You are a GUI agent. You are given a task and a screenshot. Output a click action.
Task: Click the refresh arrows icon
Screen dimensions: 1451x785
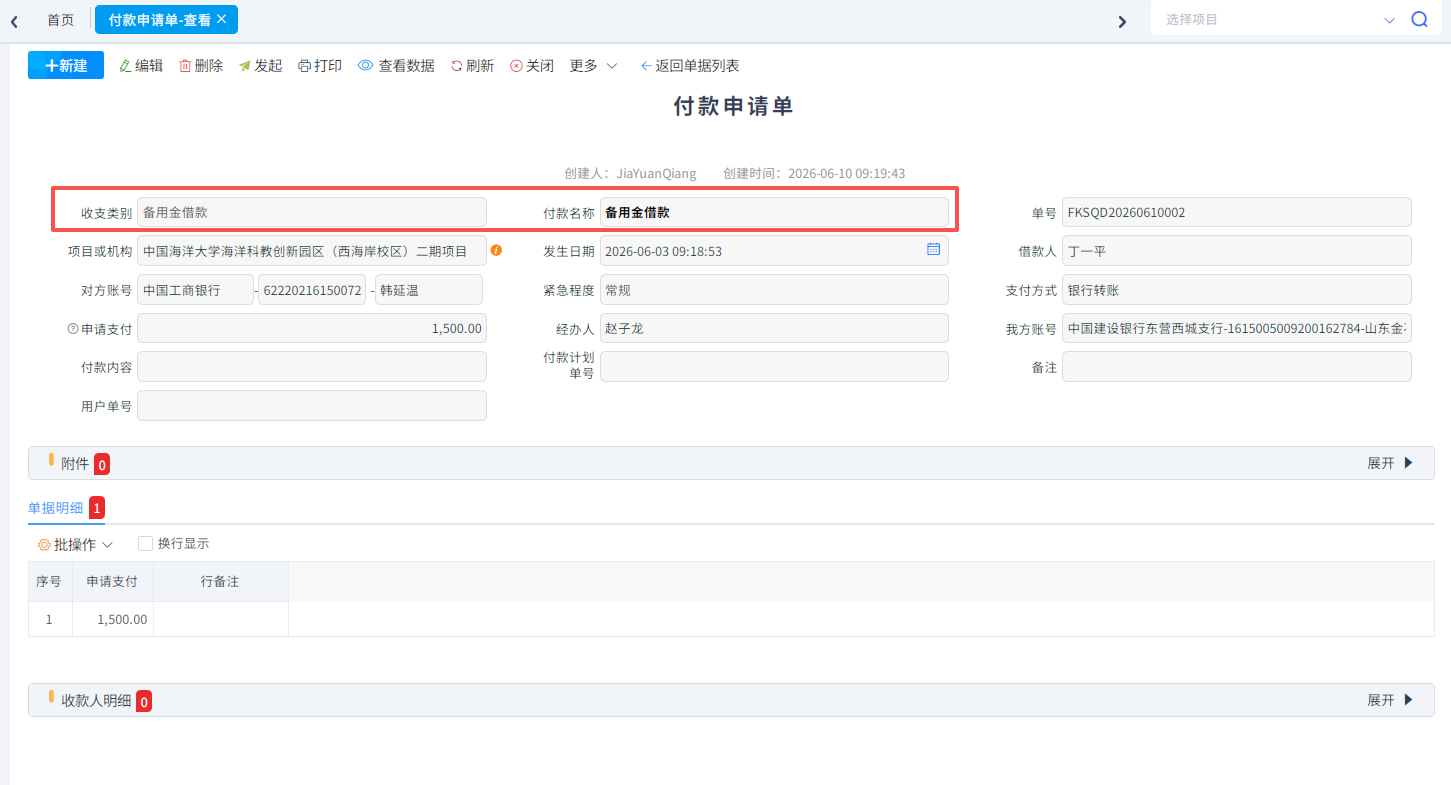[457, 66]
